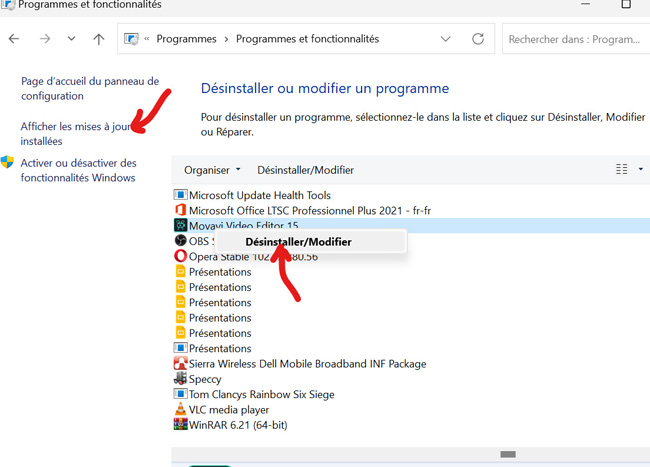The width and height of the screenshot is (650, 467).
Task: Open Afficher les mises à jour installées
Action: (76, 133)
